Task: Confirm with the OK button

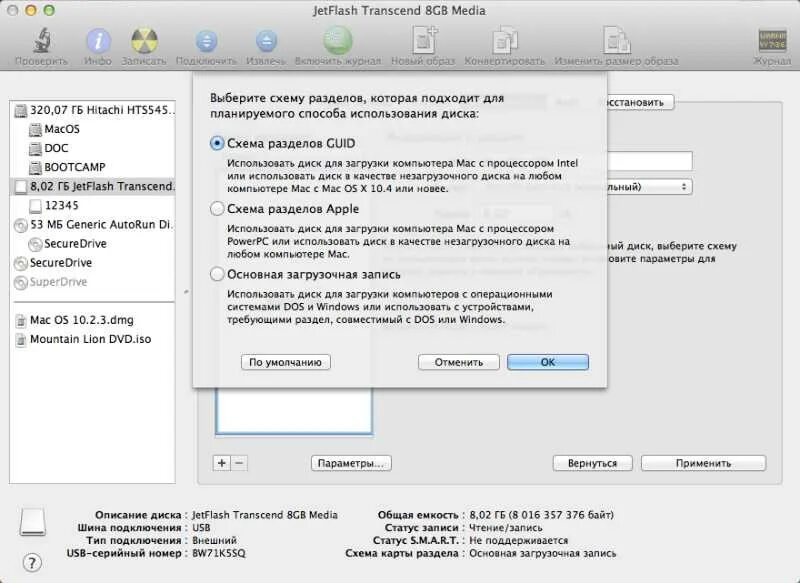Action: 547,362
